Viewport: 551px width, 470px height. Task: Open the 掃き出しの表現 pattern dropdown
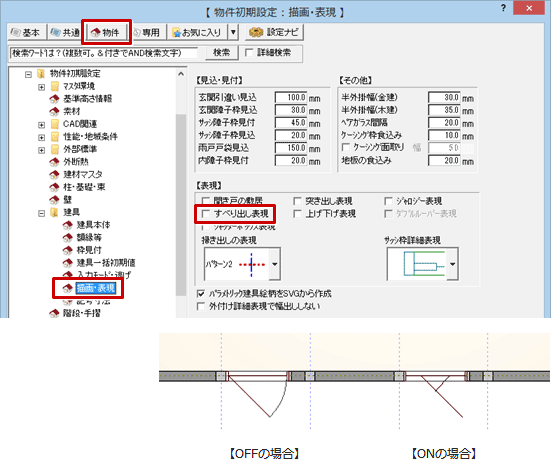coord(274,264)
